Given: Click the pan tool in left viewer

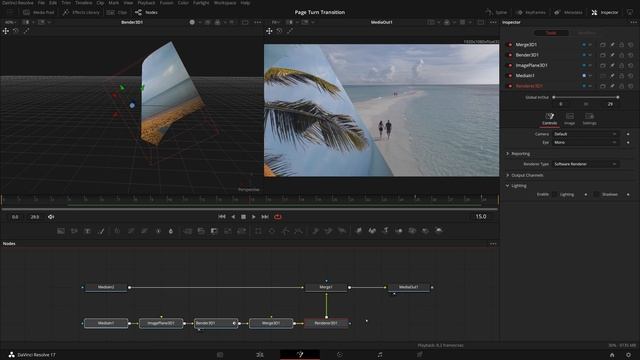Looking at the screenshot, I should pyautogui.click(x=6, y=31).
